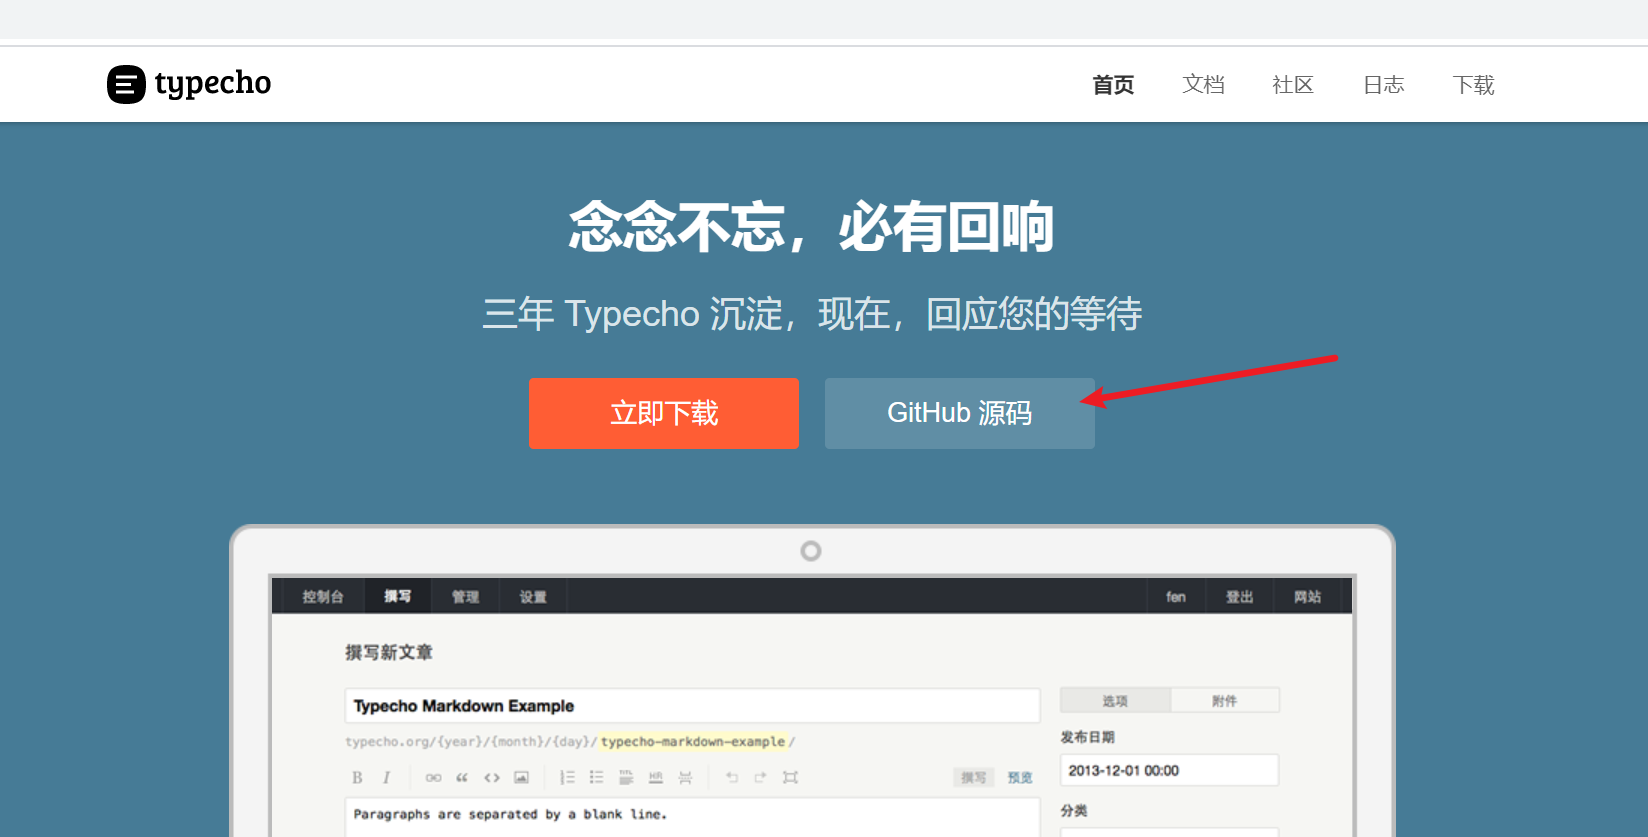This screenshot has width=1648, height=837.
Task: Toggle Italic formatting icon
Action: click(386, 777)
